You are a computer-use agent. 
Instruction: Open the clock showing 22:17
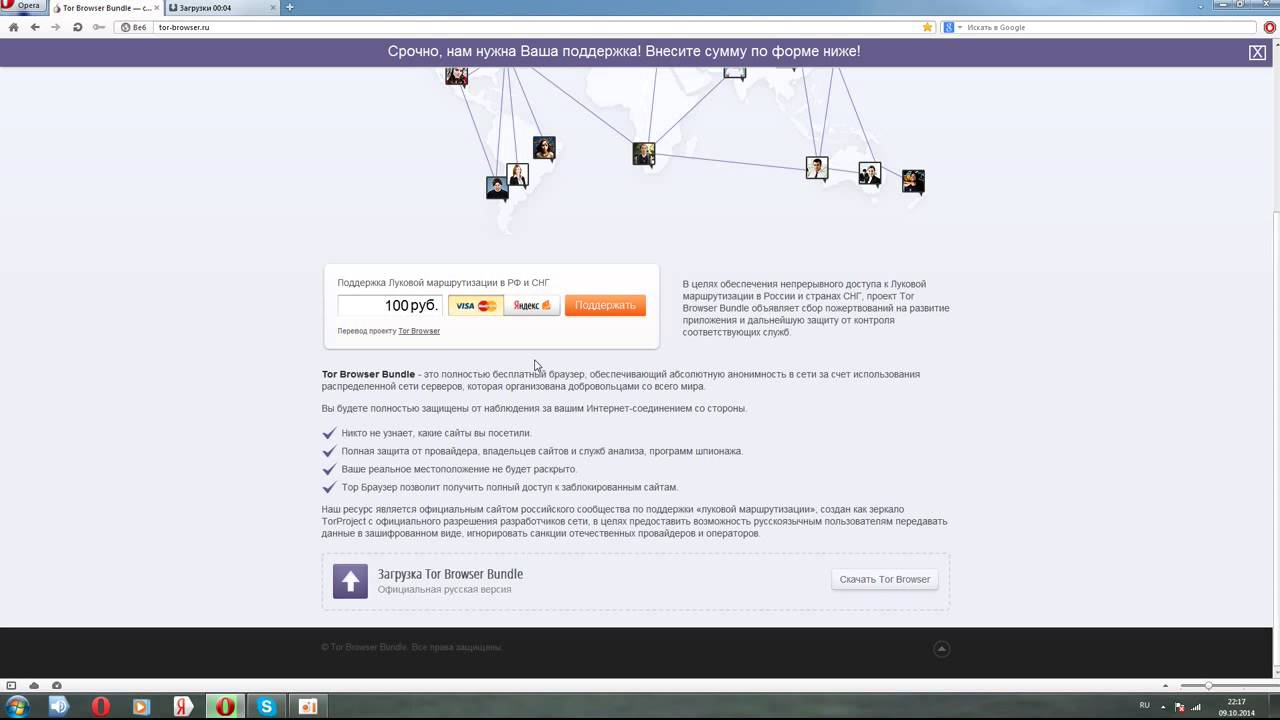(x=1237, y=707)
